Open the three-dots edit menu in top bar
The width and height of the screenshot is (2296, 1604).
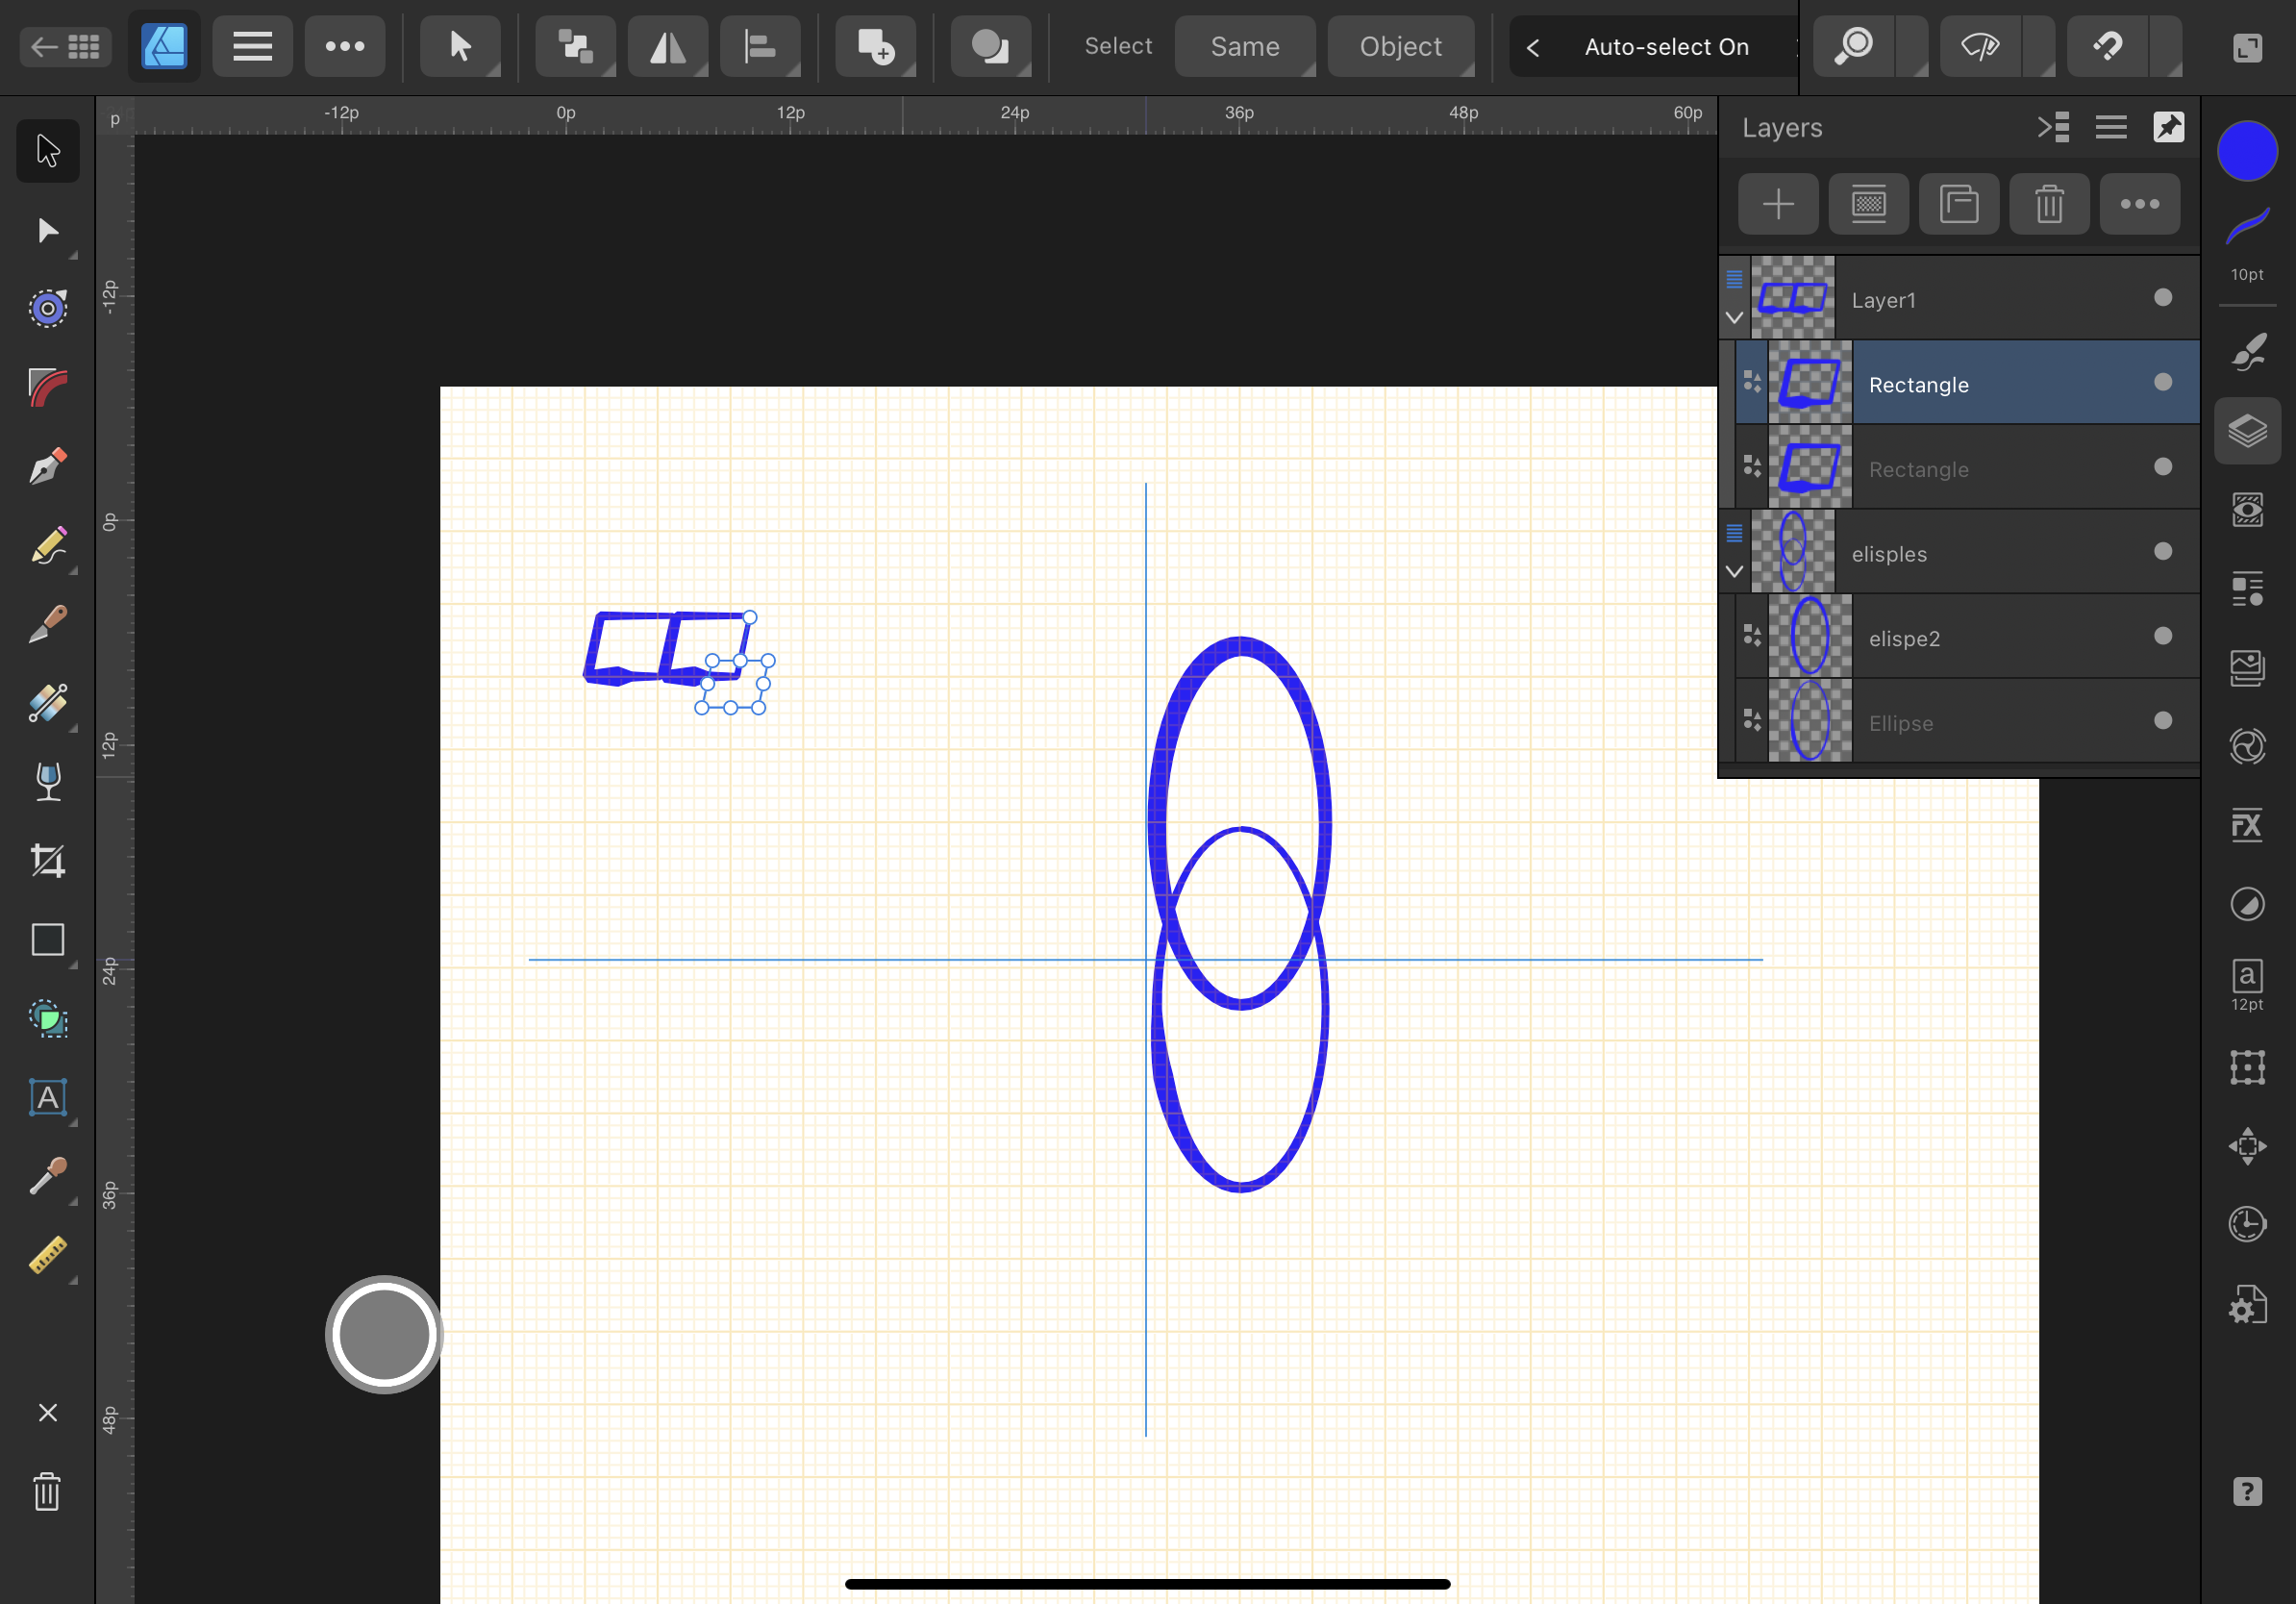tap(345, 46)
